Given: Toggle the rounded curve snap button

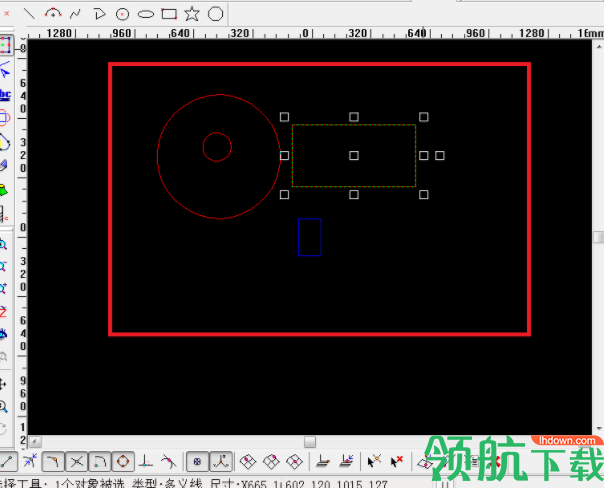Looking at the screenshot, I should (100, 461).
